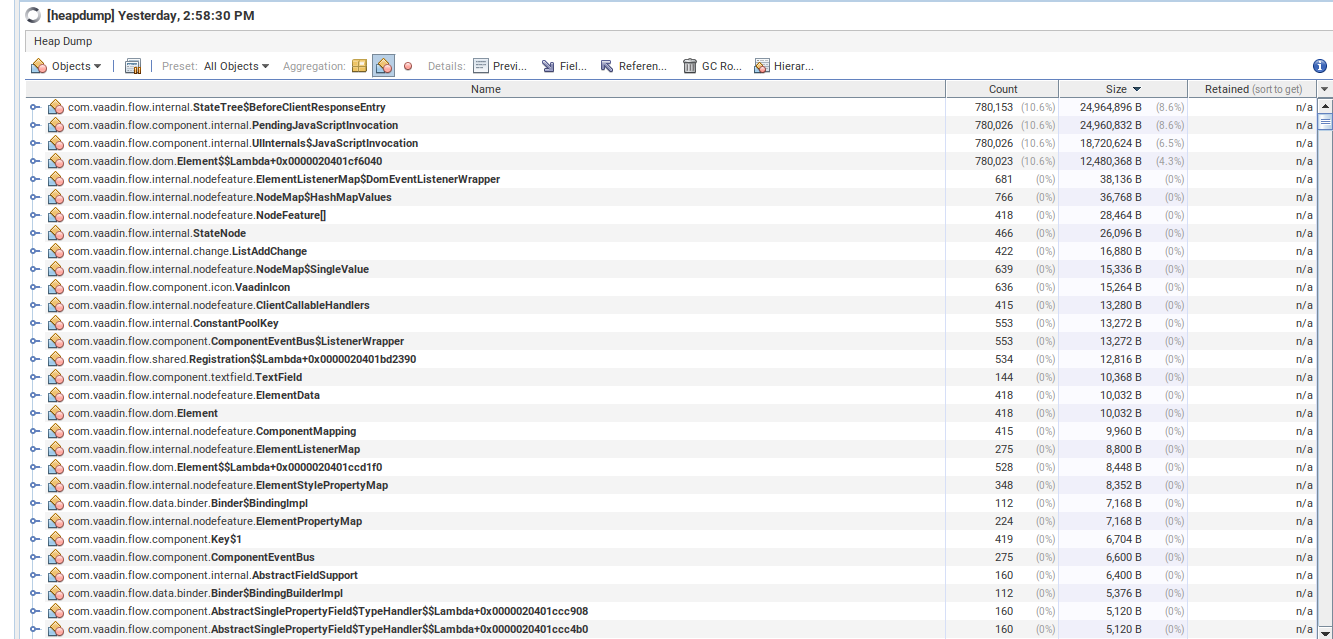Screen dimensions: 1333x639
Task: Click class icon of NodeMap$SingleValue row
Action: coord(56,269)
